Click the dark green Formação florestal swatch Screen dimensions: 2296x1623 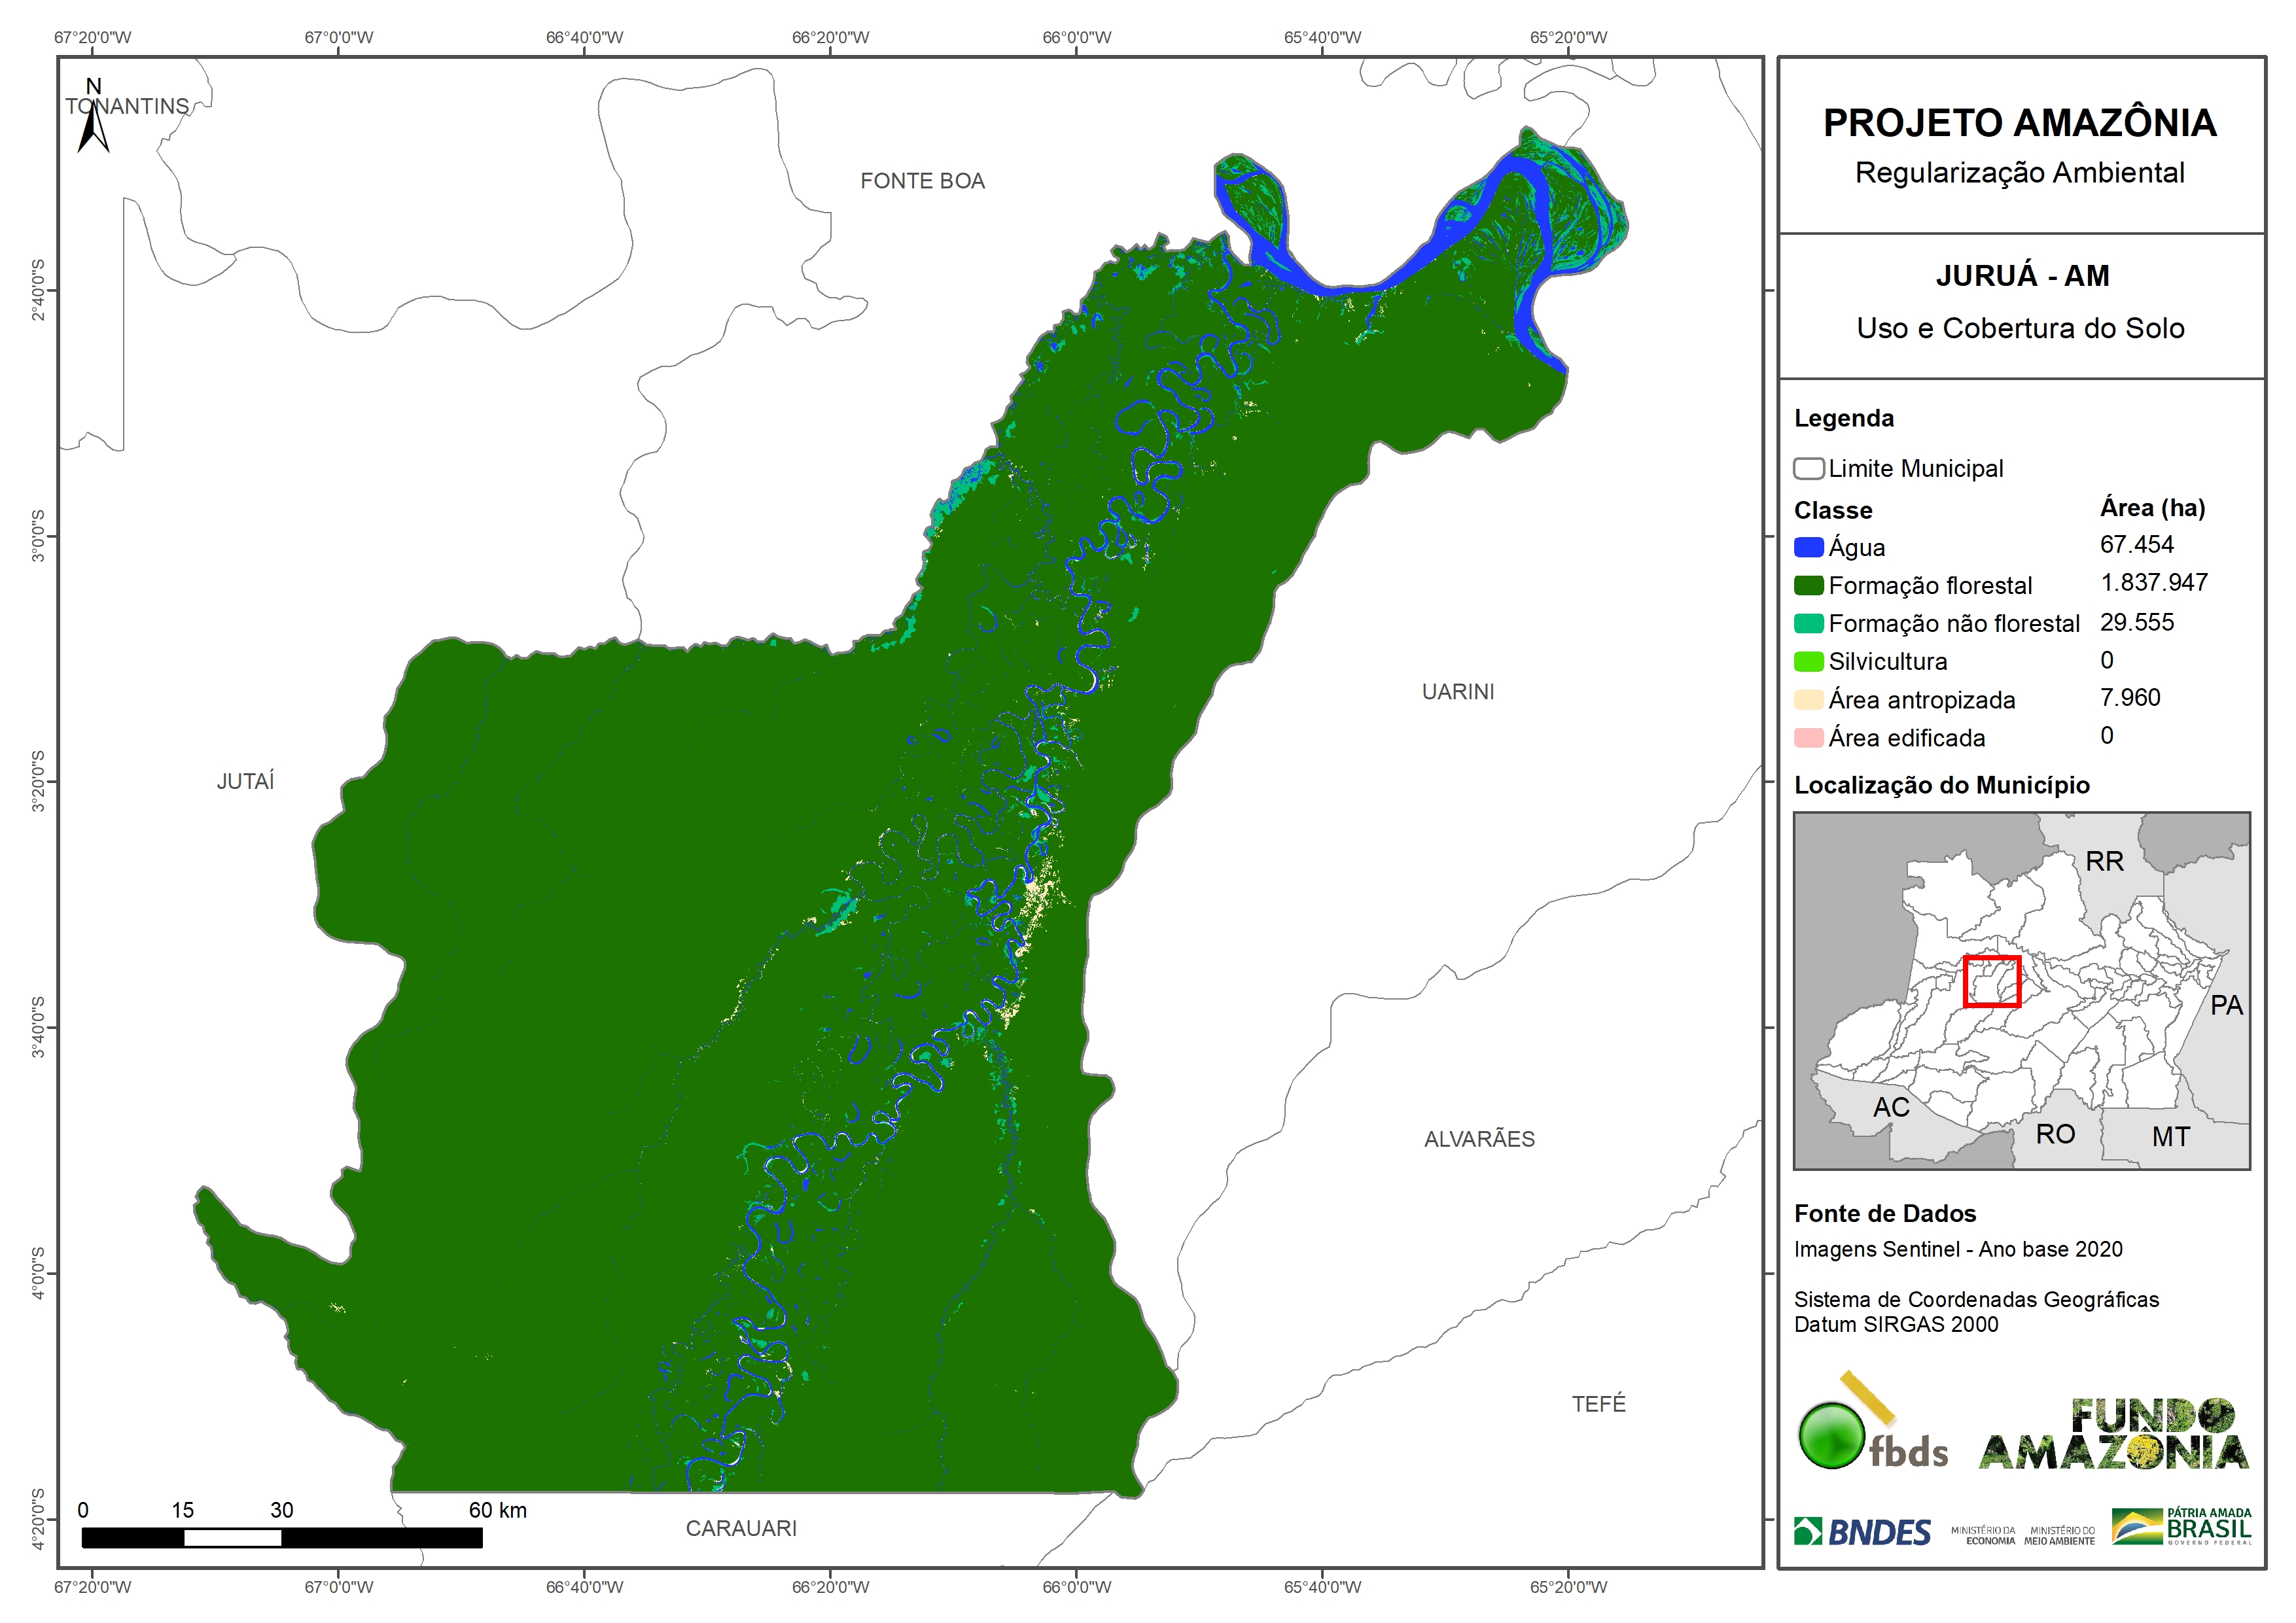tap(1808, 585)
